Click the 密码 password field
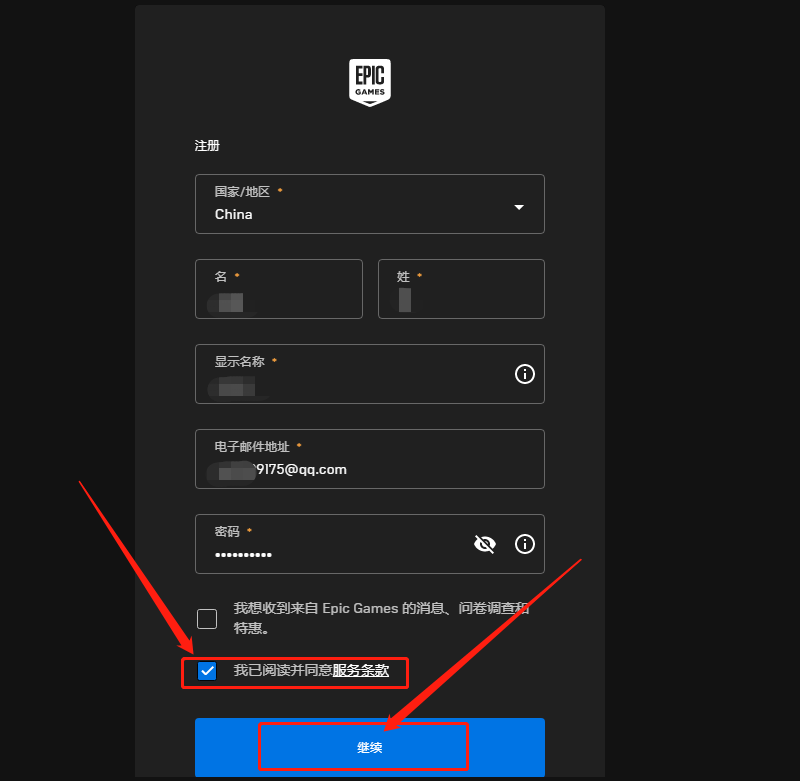Image resolution: width=800 pixels, height=781 pixels. click(x=370, y=544)
